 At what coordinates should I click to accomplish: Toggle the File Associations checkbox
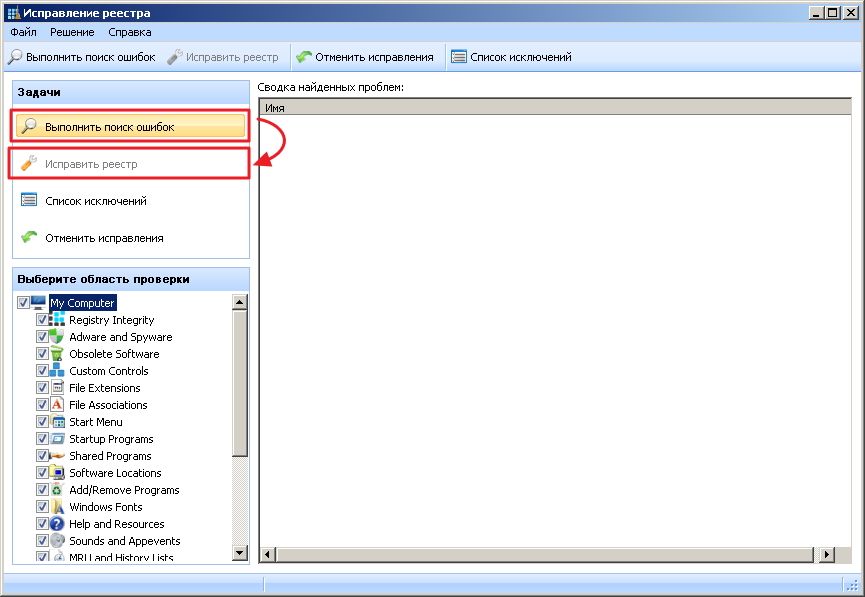(x=42, y=404)
